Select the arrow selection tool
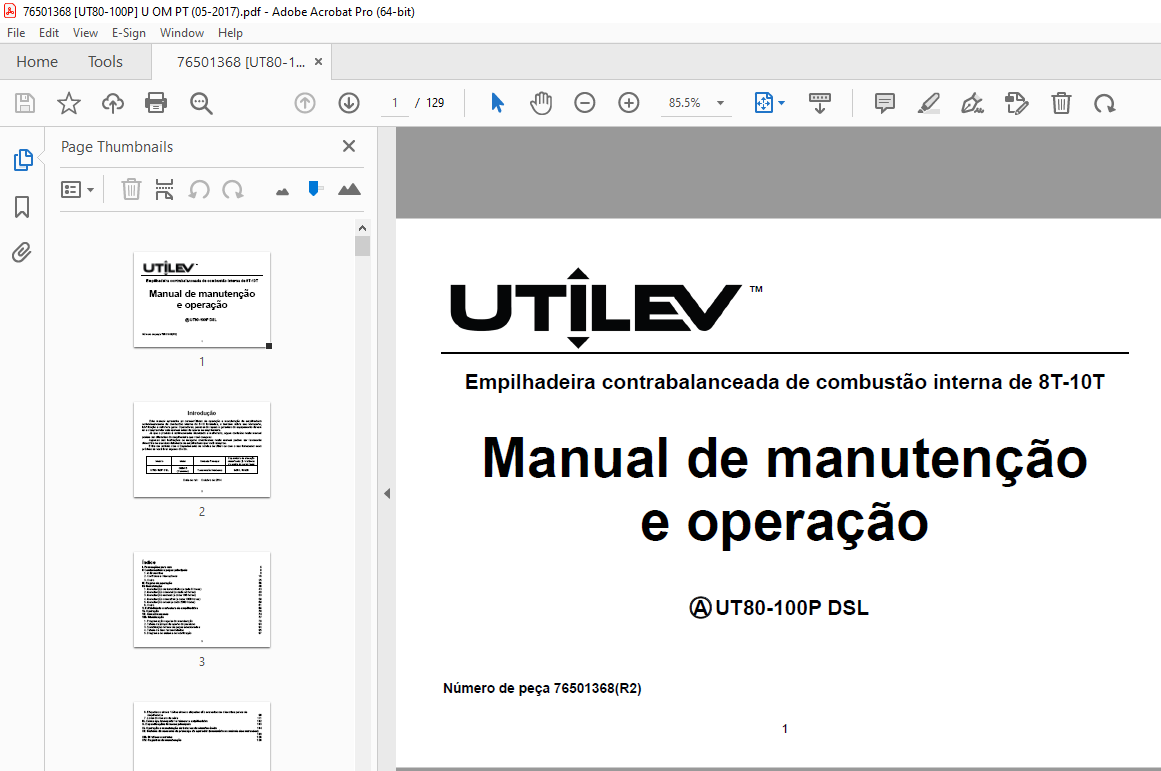1161x771 pixels. [497, 103]
